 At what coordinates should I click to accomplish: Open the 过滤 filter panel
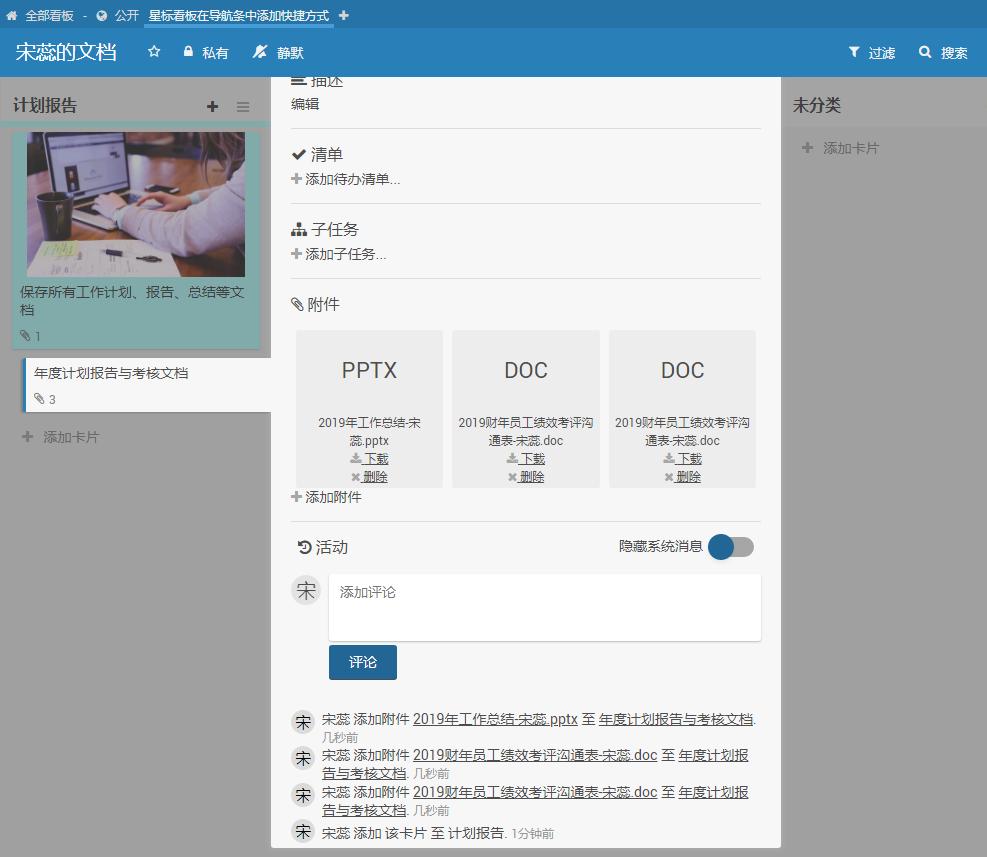pos(872,52)
